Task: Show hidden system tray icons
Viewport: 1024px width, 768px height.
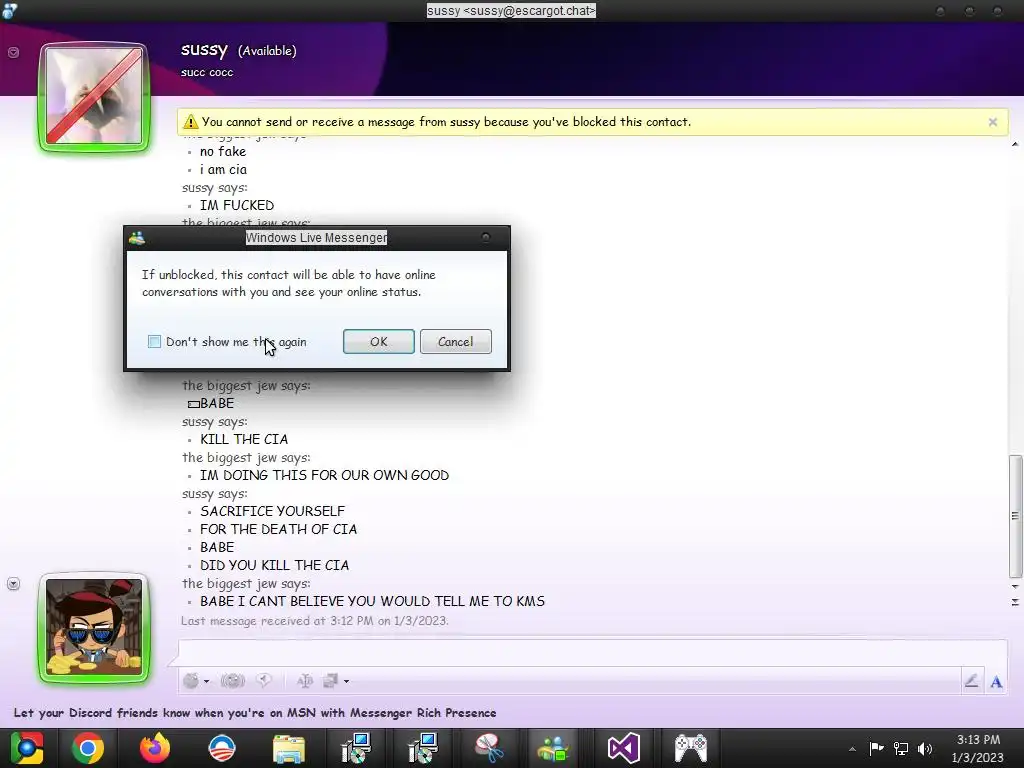Action: click(852, 749)
